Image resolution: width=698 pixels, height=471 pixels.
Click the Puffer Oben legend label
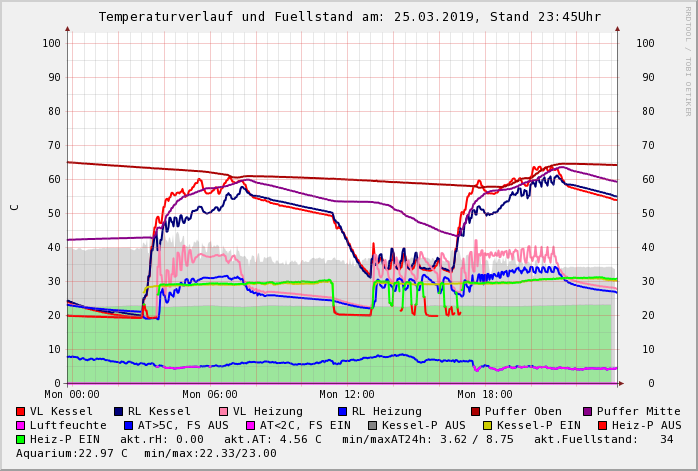(x=523, y=411)
